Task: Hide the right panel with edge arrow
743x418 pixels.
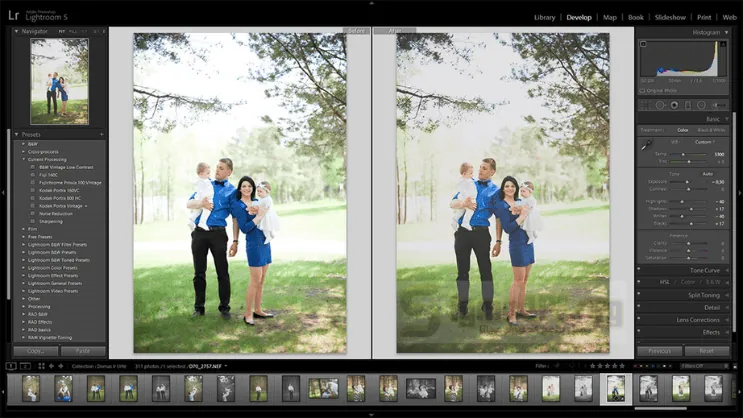Action: (740, 192)
